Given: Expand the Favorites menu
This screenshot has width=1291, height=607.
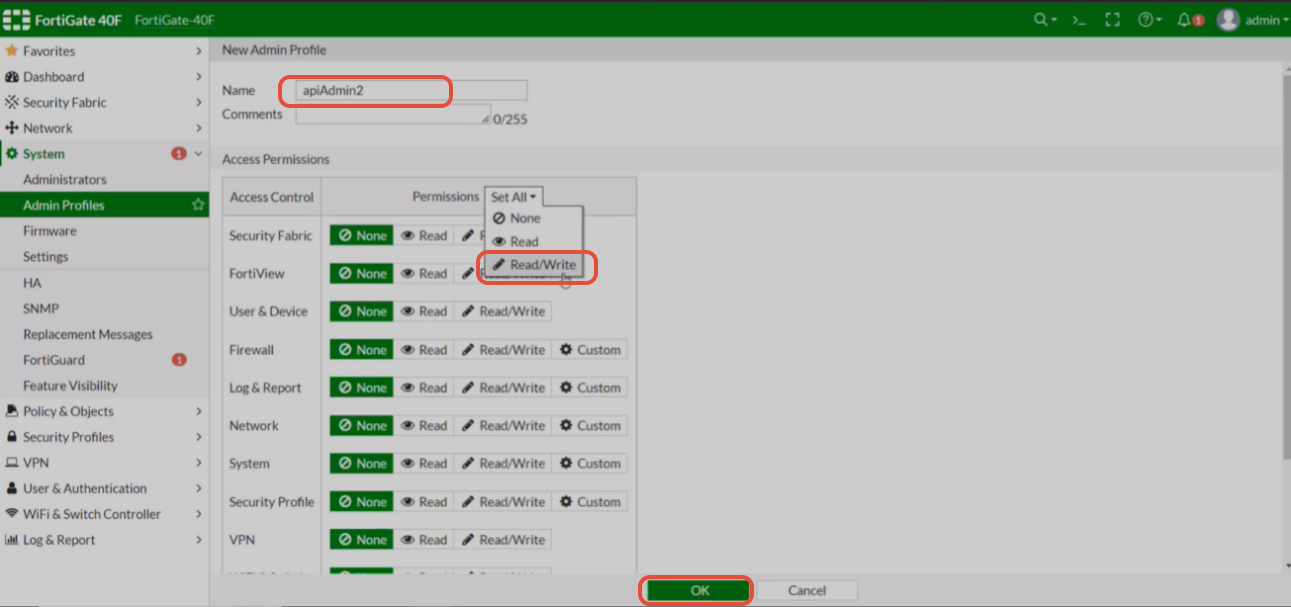Looking at the screenshot, I should click(104, 51).
